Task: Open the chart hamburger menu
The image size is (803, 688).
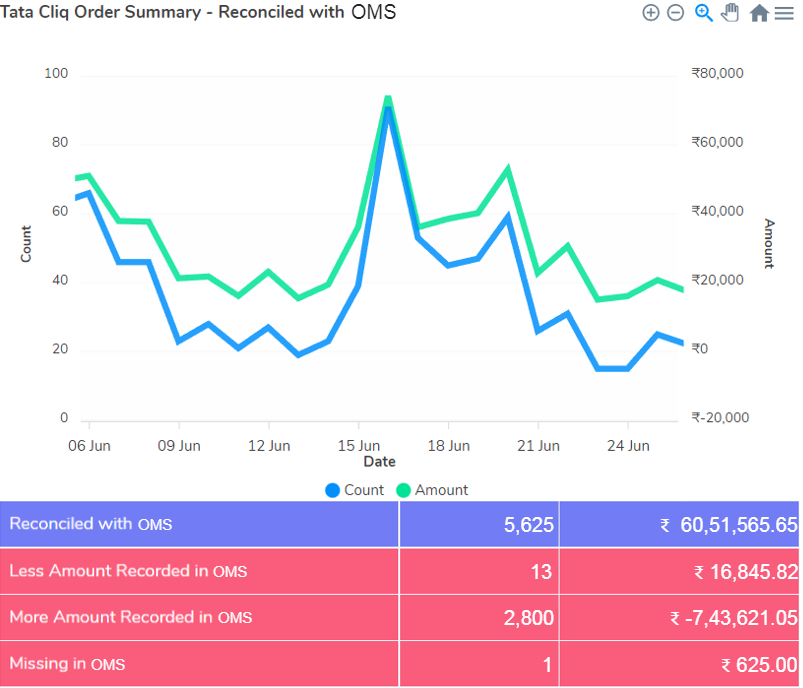Action: point(784,13)
